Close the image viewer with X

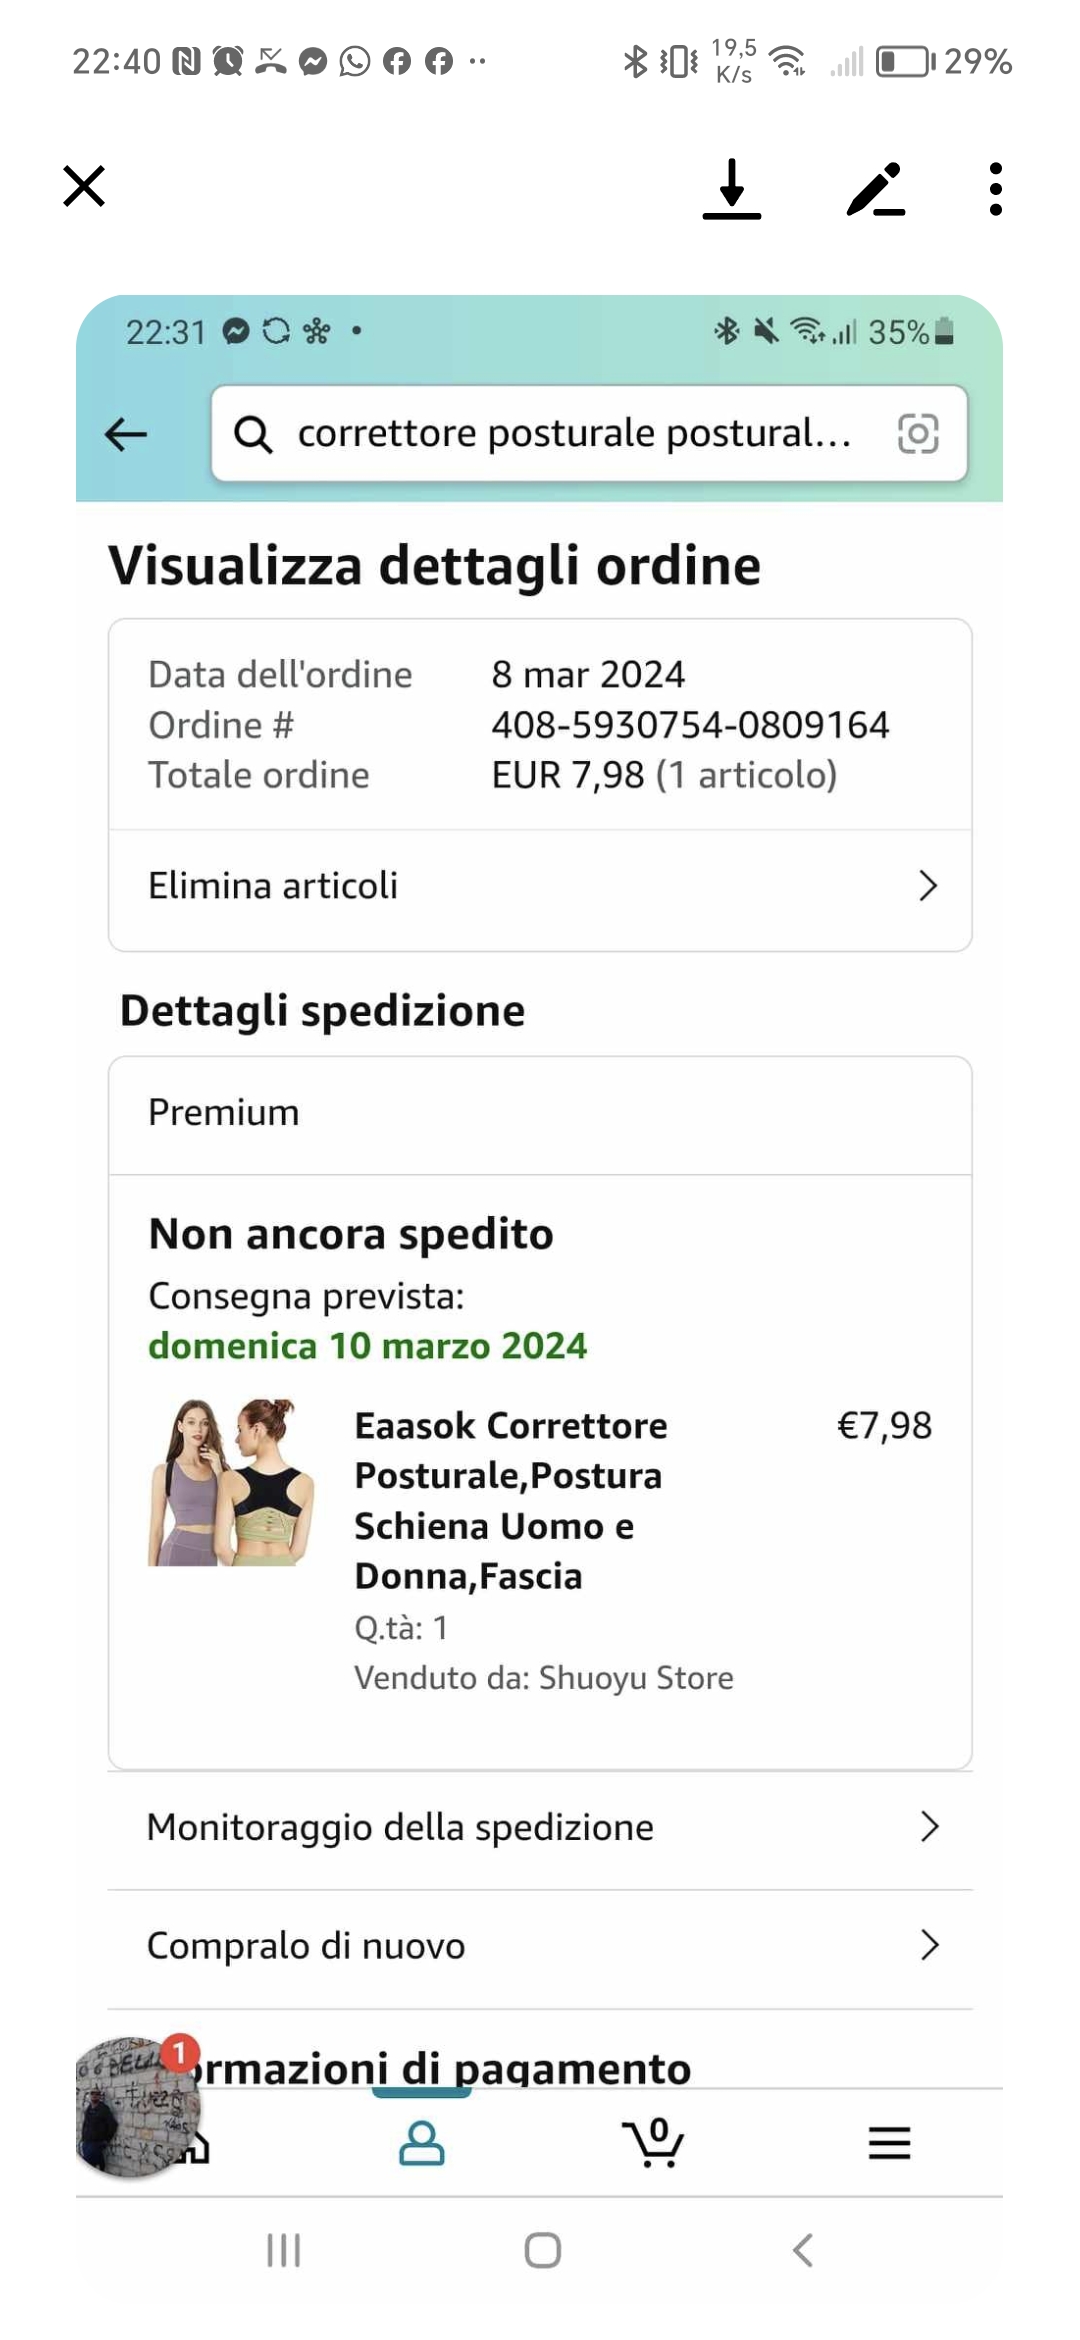tap(84, 186)
